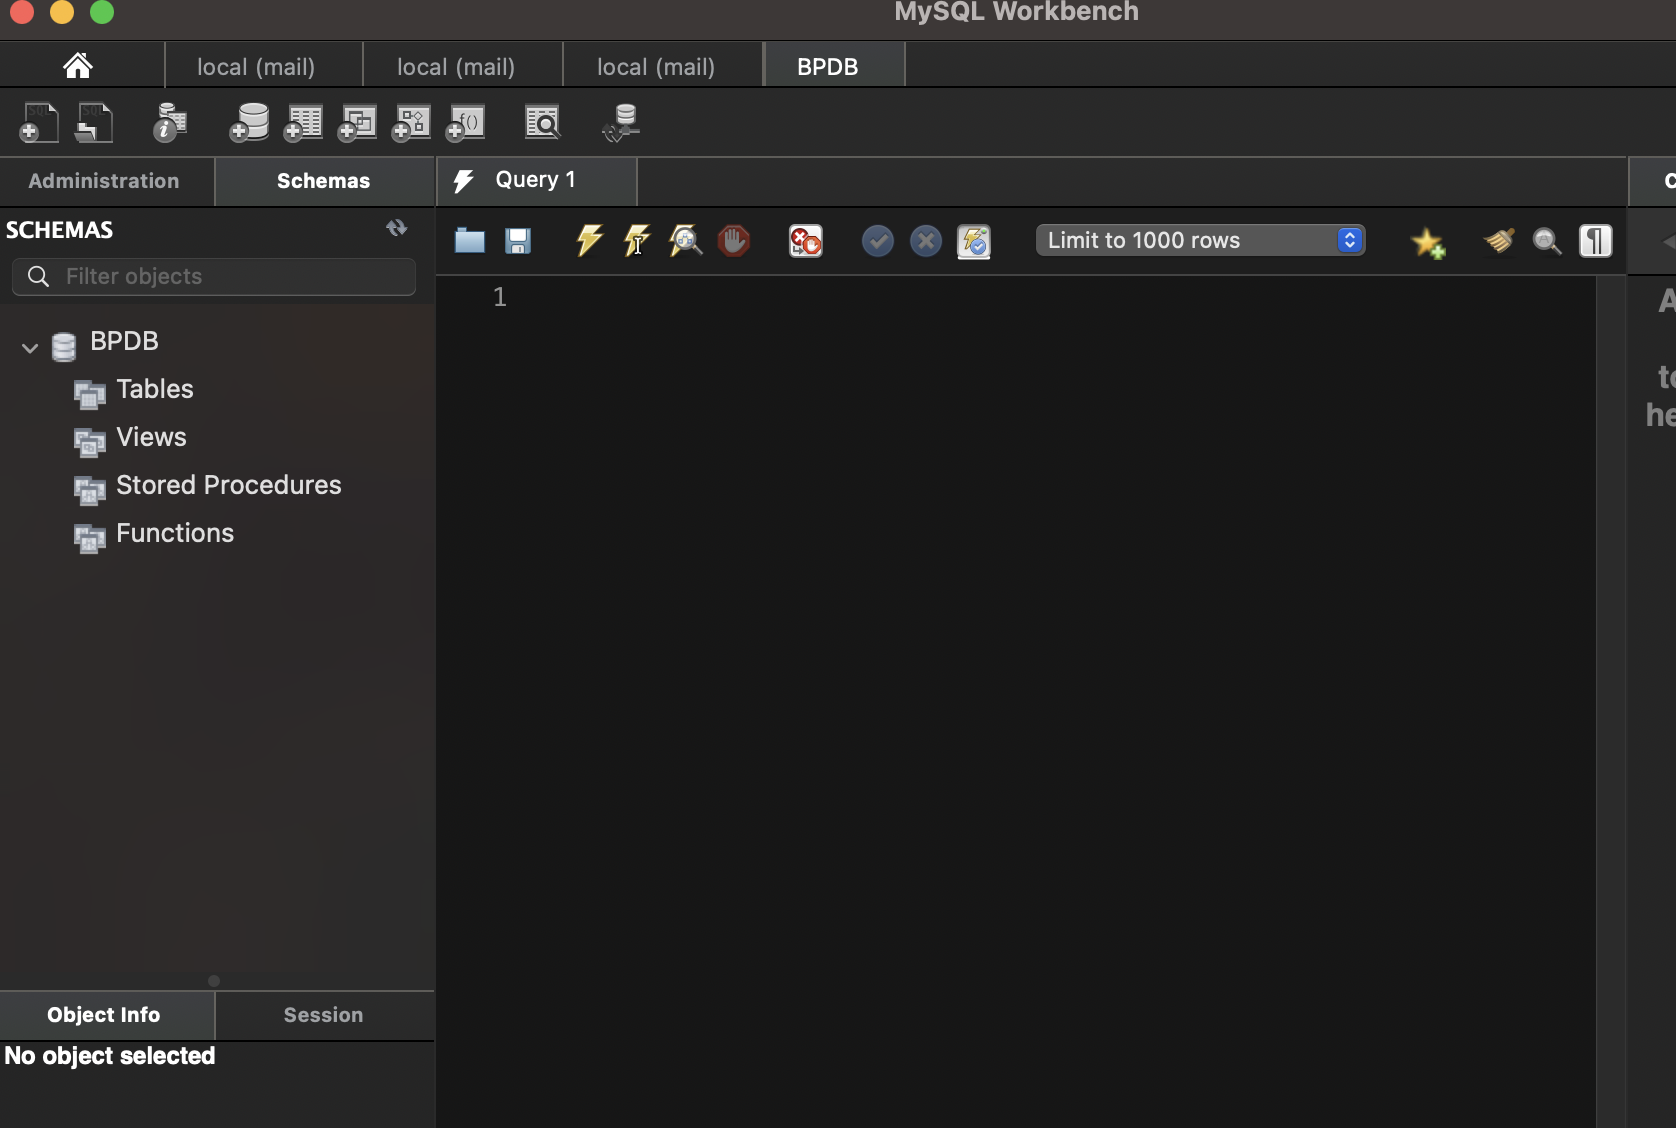Select the Views node
Image resolution: width=1676 pixels, height=1128 pixels.
(151, 437)
